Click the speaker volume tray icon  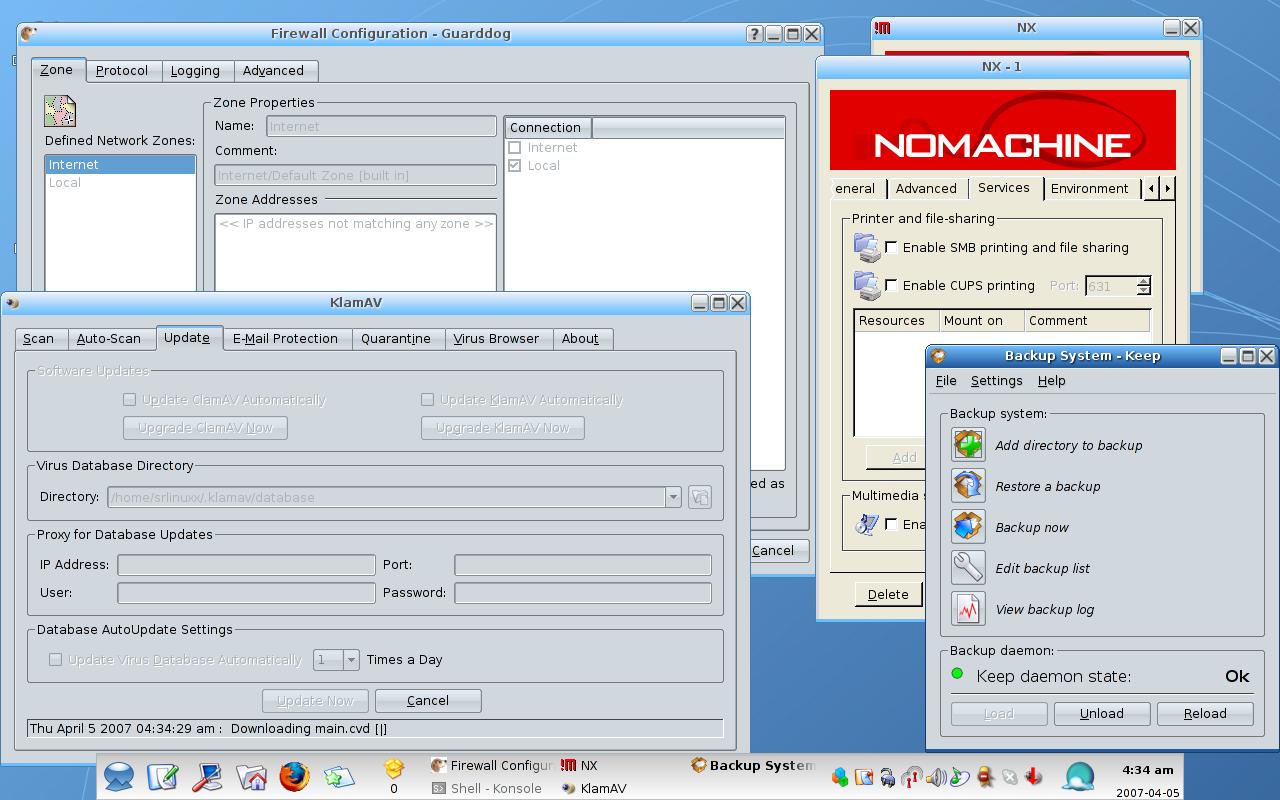coord(936,776)
